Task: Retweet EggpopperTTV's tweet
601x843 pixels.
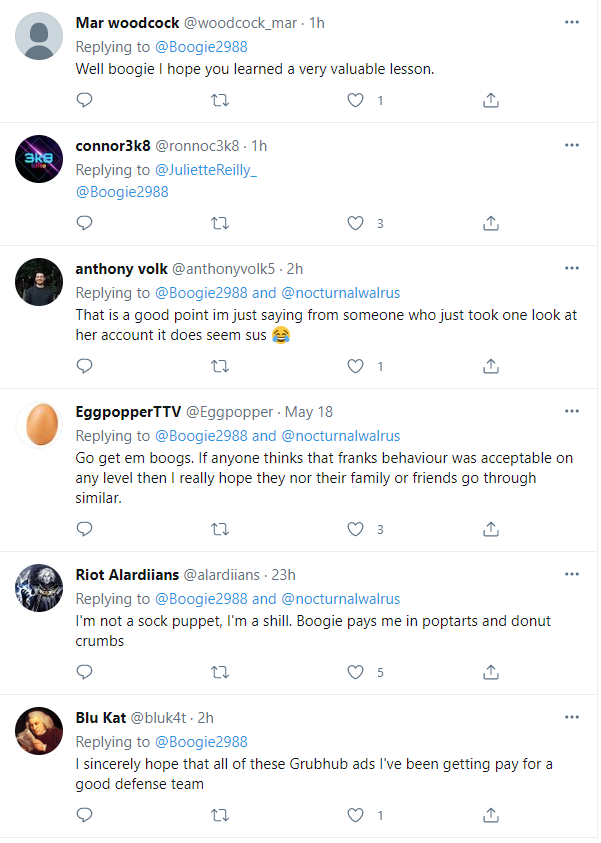Action: [x=220, y=530]
